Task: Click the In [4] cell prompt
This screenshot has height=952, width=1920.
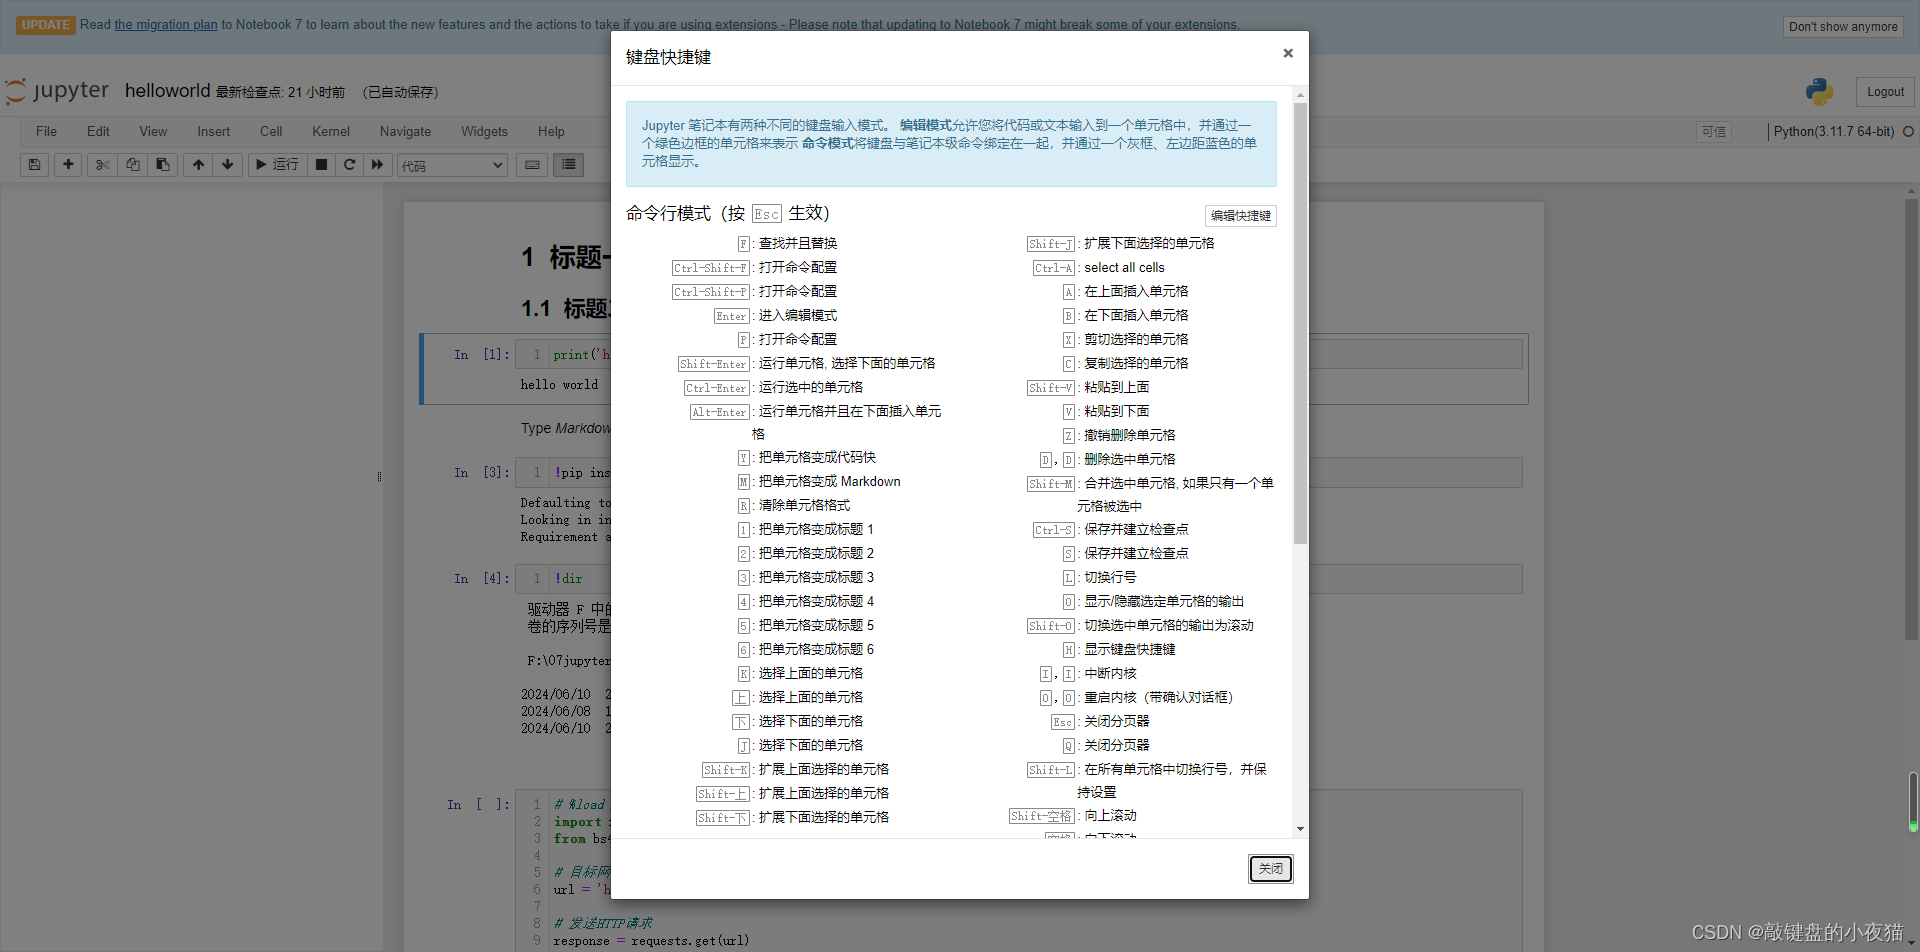Action: [482, 579]
